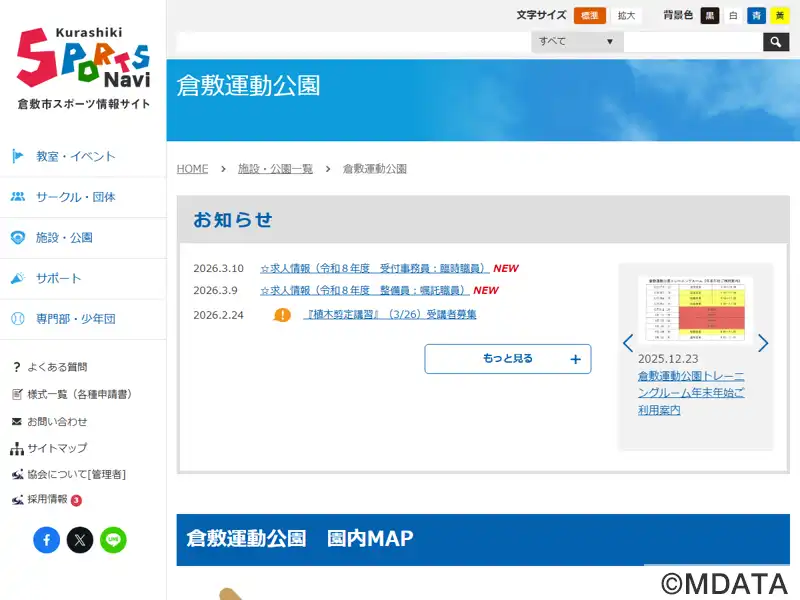Set text size to 標準
This screenshot has width=800, height=600.
590,16
